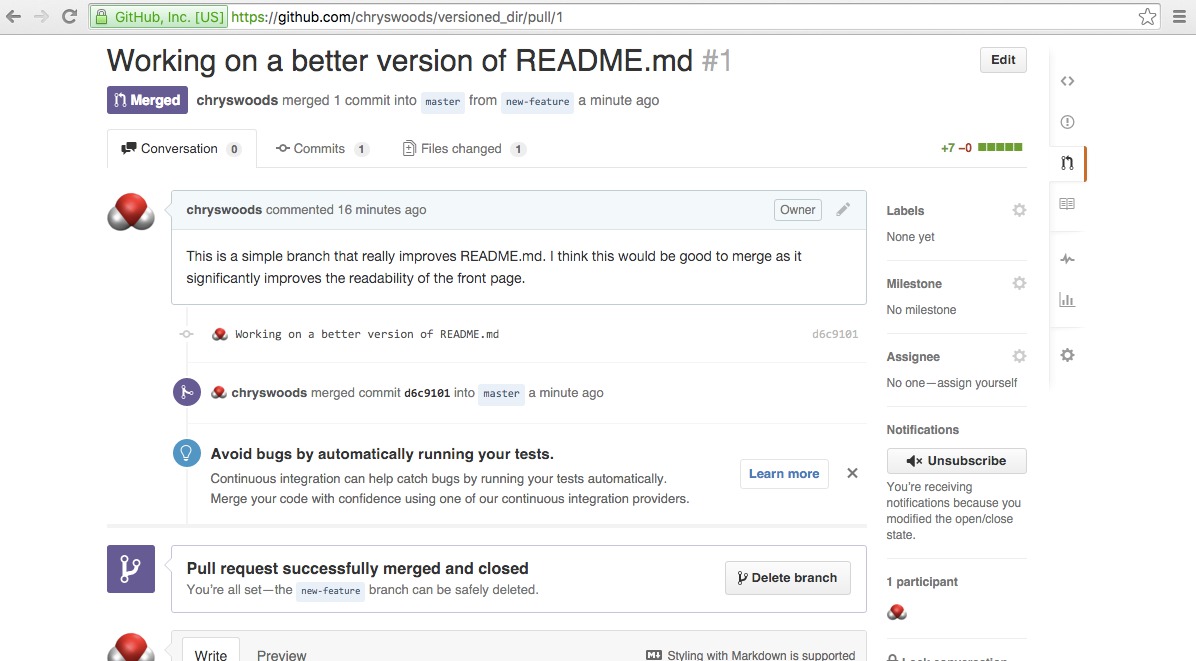Bookmark page with star icon
The width and height of the screenshot is (1196, 661).
[x=1147, y=17]
